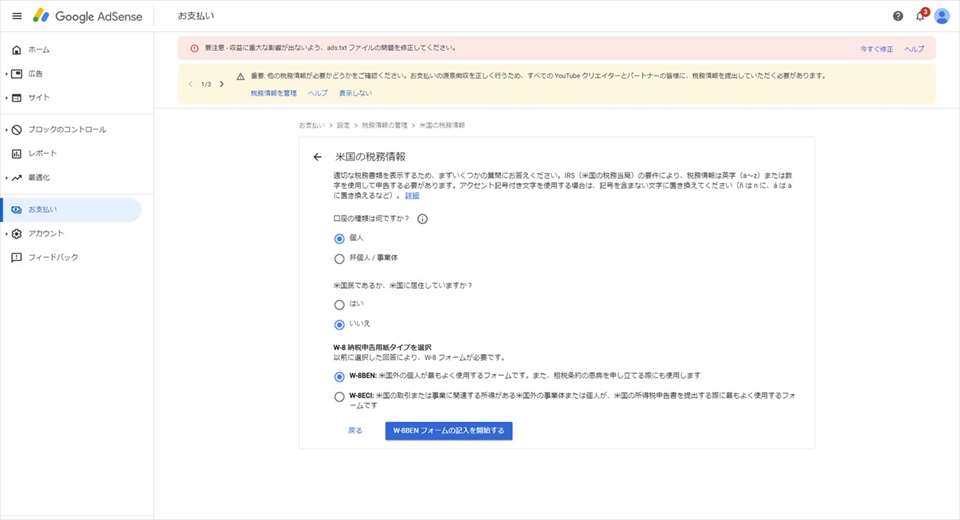Image resolution: width=960 pixels, height=520 pixels.
Task: Click the 戻る button
Action: [x=355, y=431]
